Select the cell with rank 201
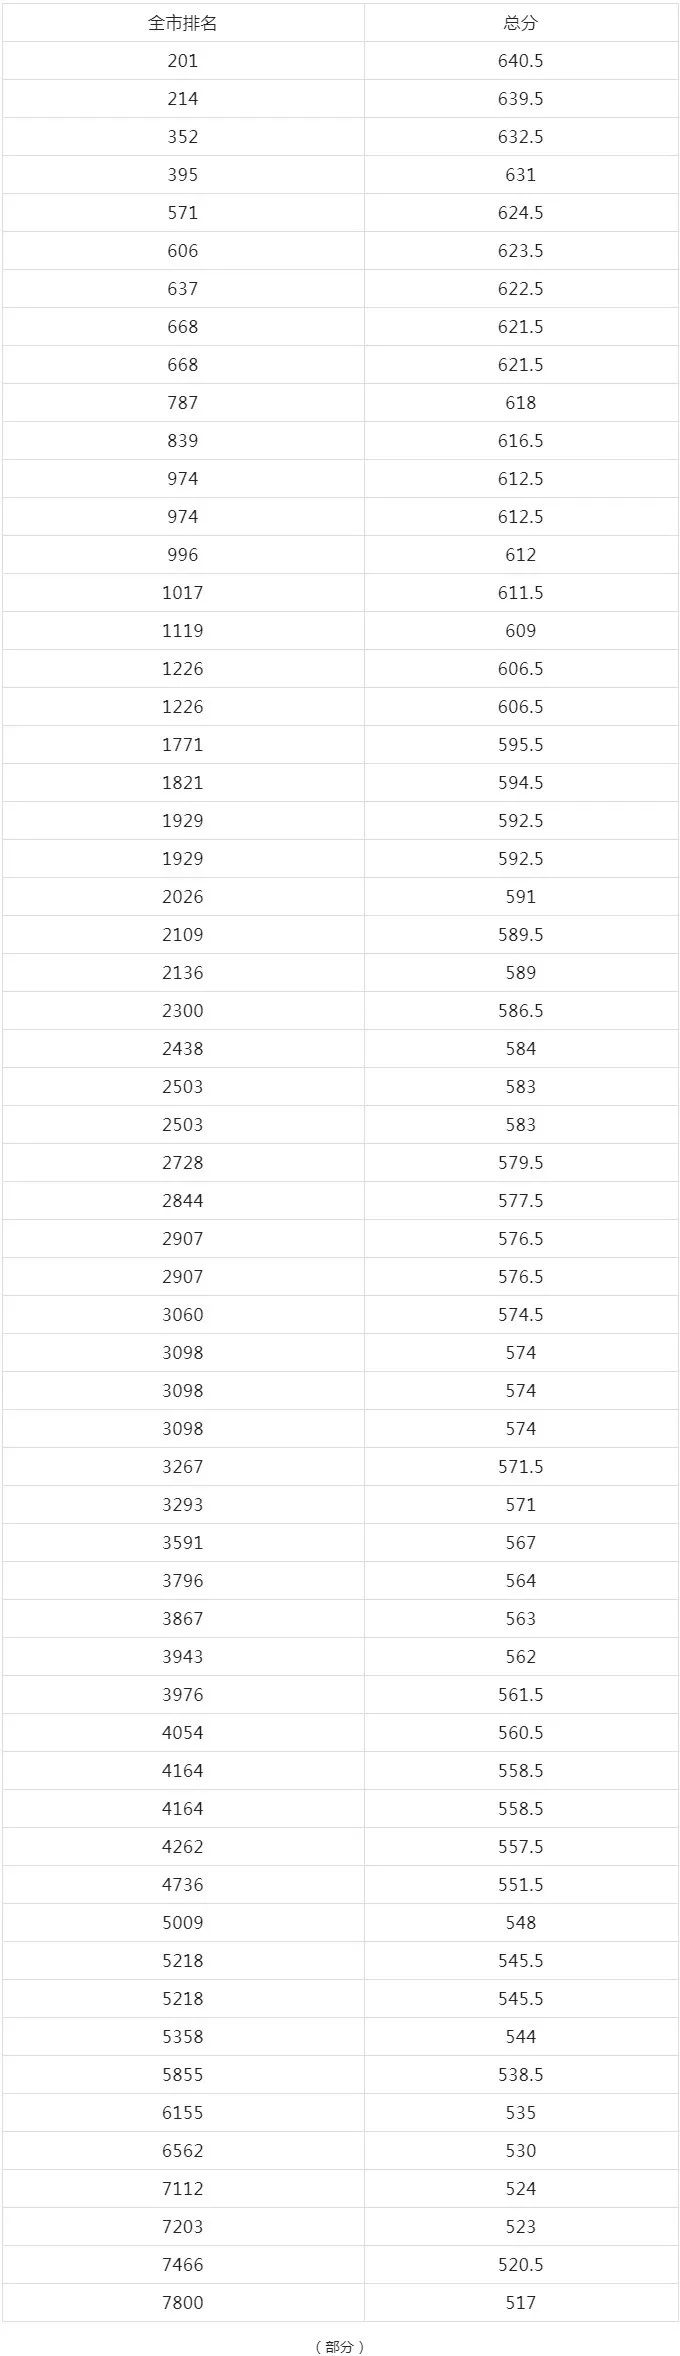Viewport: 680px width, 2356px height. point(183,61)
